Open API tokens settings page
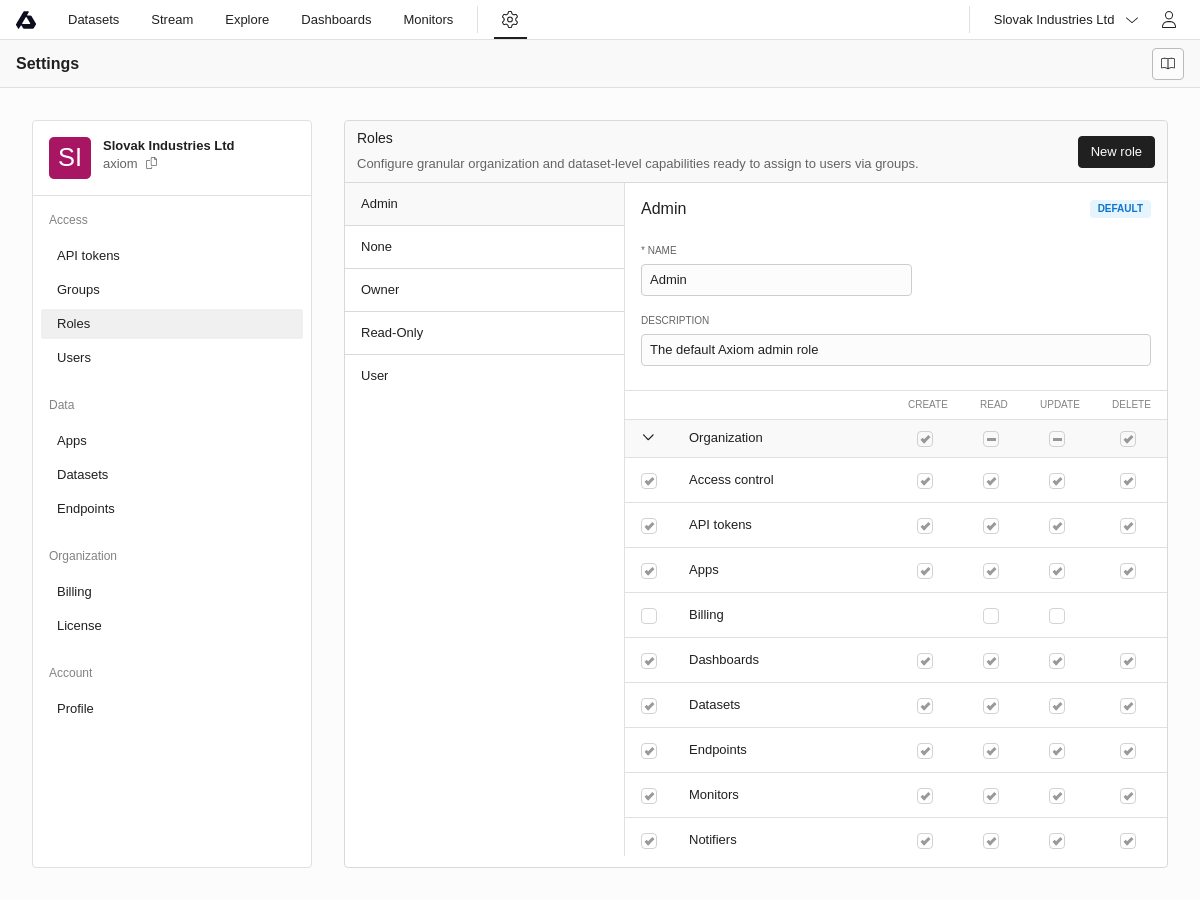 tap(88, 256)
